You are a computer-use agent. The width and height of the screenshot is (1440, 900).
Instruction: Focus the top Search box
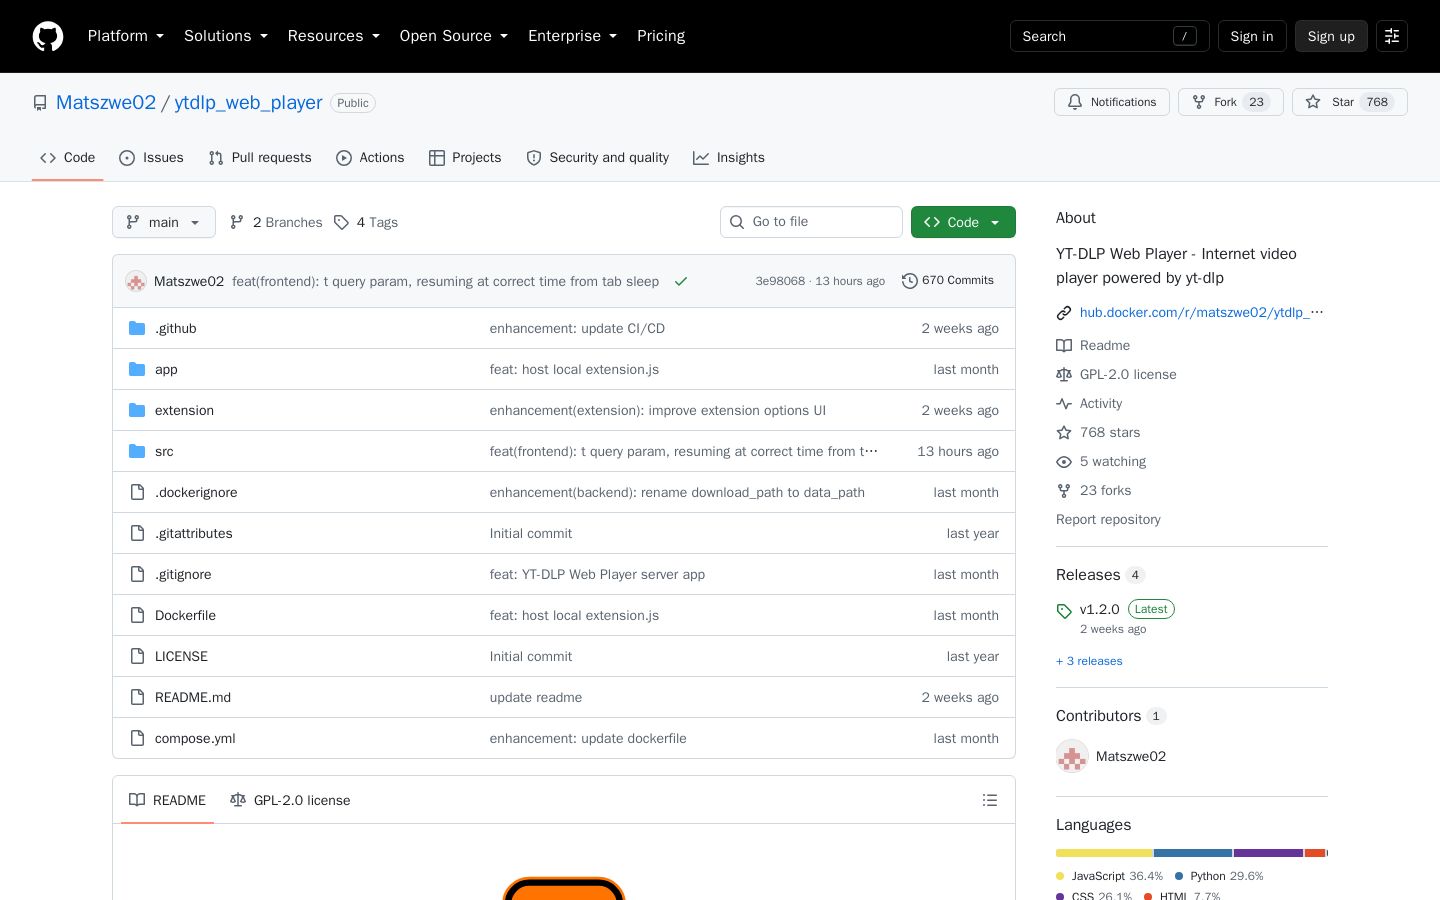[x=1110, y=36]
